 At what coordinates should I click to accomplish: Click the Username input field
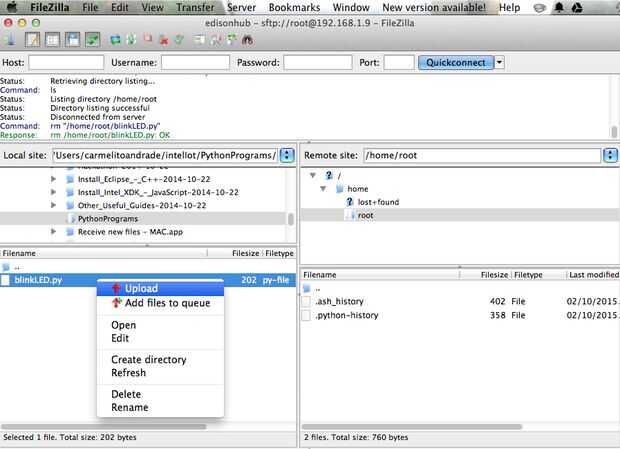point(195,62)
